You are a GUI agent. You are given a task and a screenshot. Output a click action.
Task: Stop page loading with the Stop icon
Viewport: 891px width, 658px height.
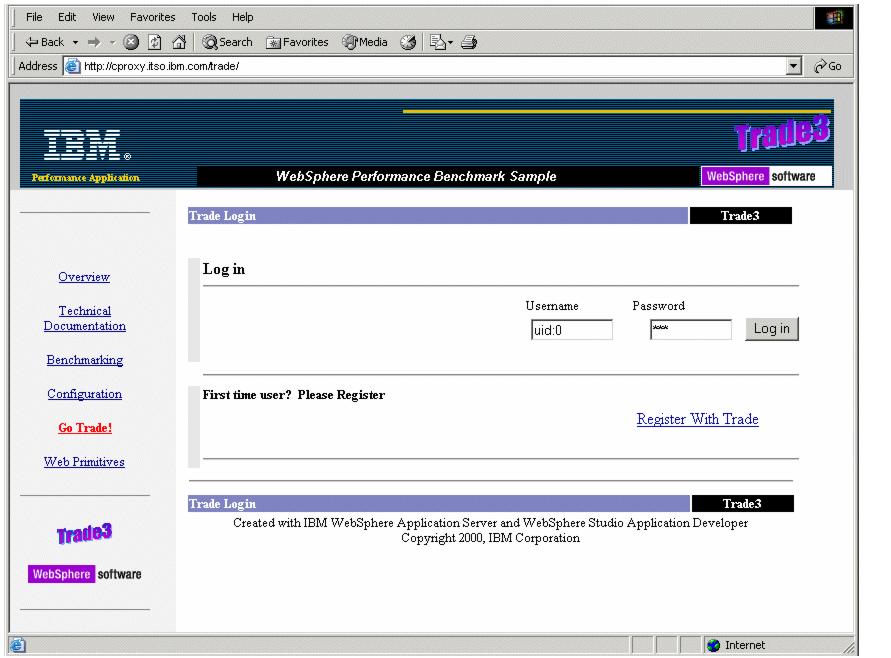click(131, 42)
